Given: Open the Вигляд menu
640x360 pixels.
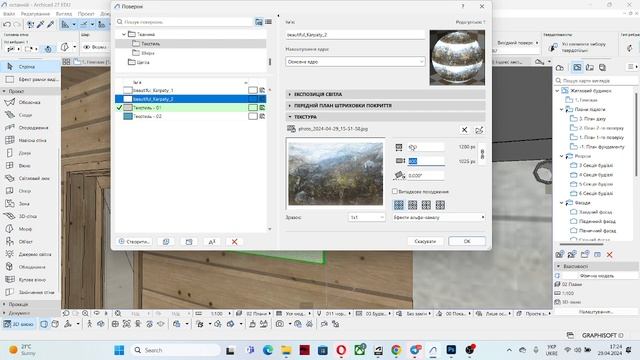Looking at the screenshot, I should pyautogui.click(x=64, y=14).
